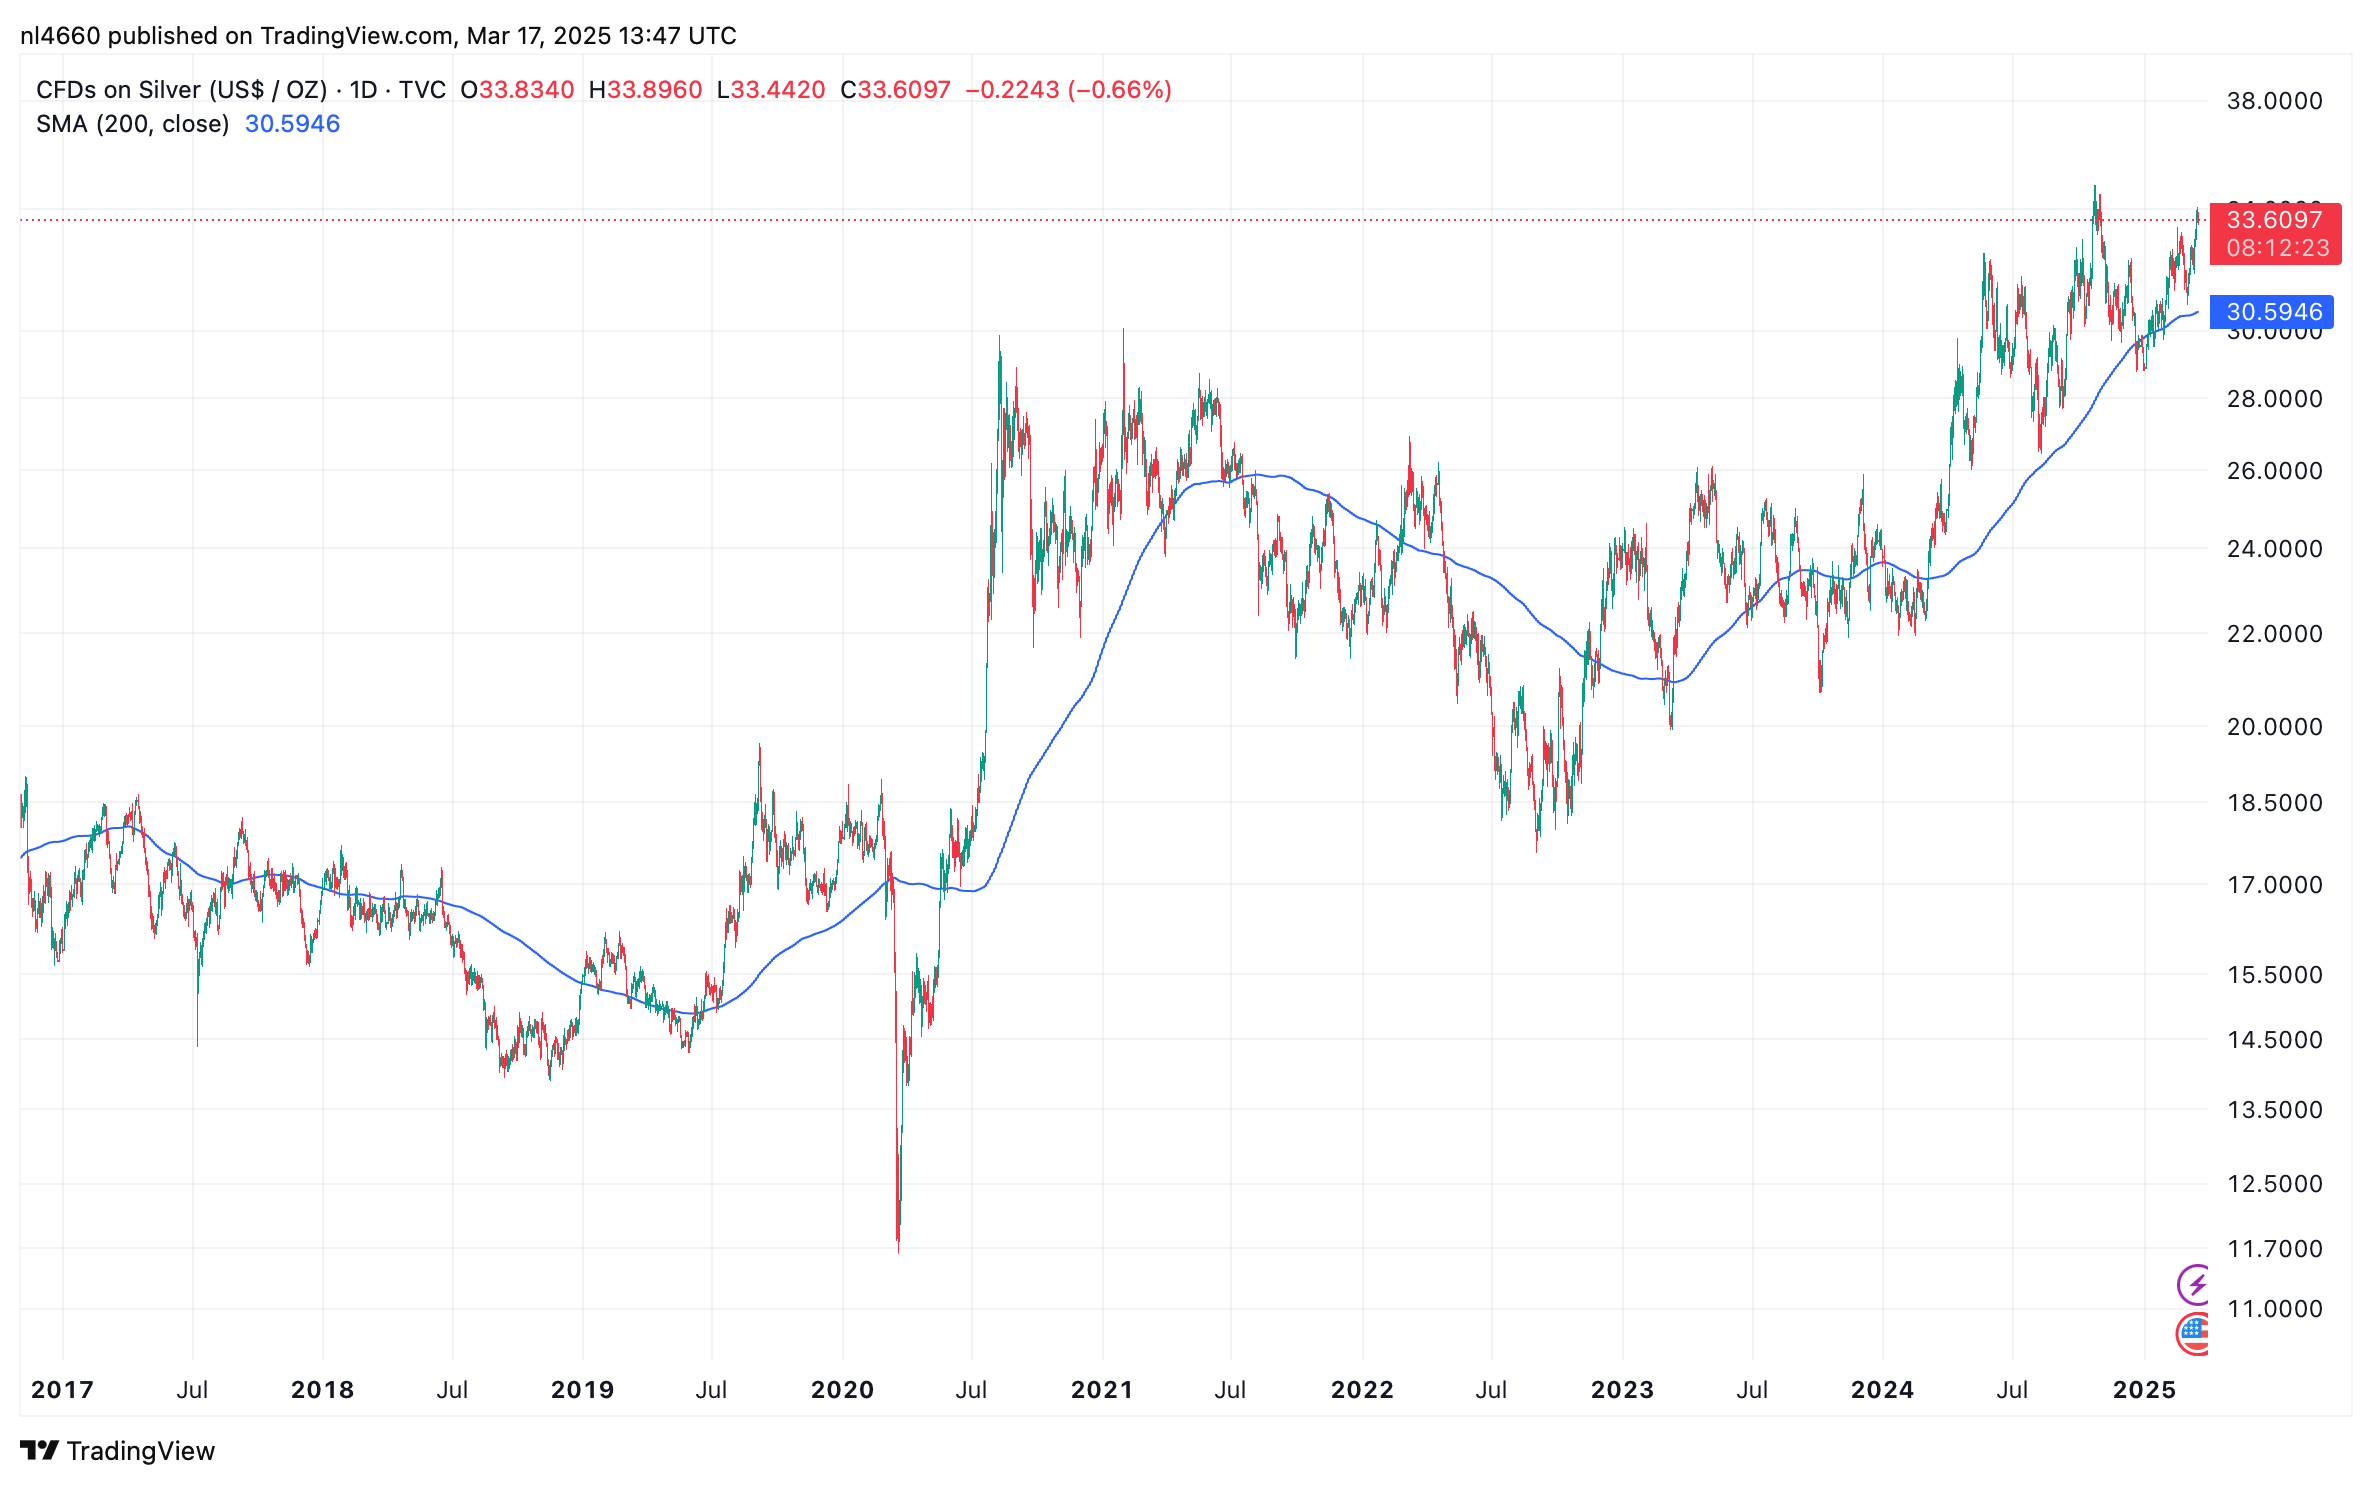This screenshot has height=1486, width=2372.
Task: Click the closing price C33.6097 in legend
Action: [895, 90]
